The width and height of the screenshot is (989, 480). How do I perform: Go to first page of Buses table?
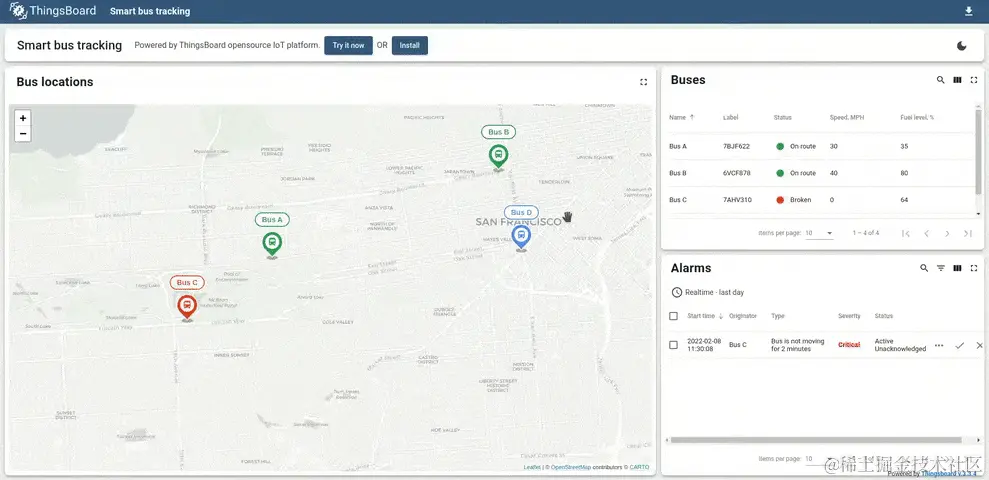(x=906, y=233)
